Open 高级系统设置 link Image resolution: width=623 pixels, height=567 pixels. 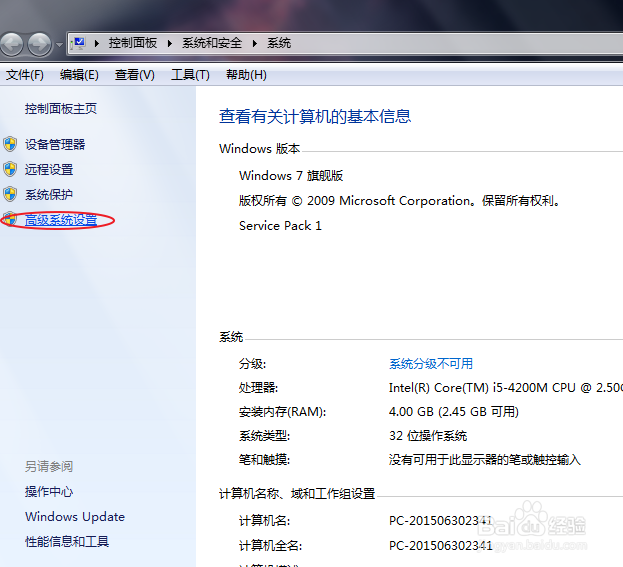pos(61,220)
